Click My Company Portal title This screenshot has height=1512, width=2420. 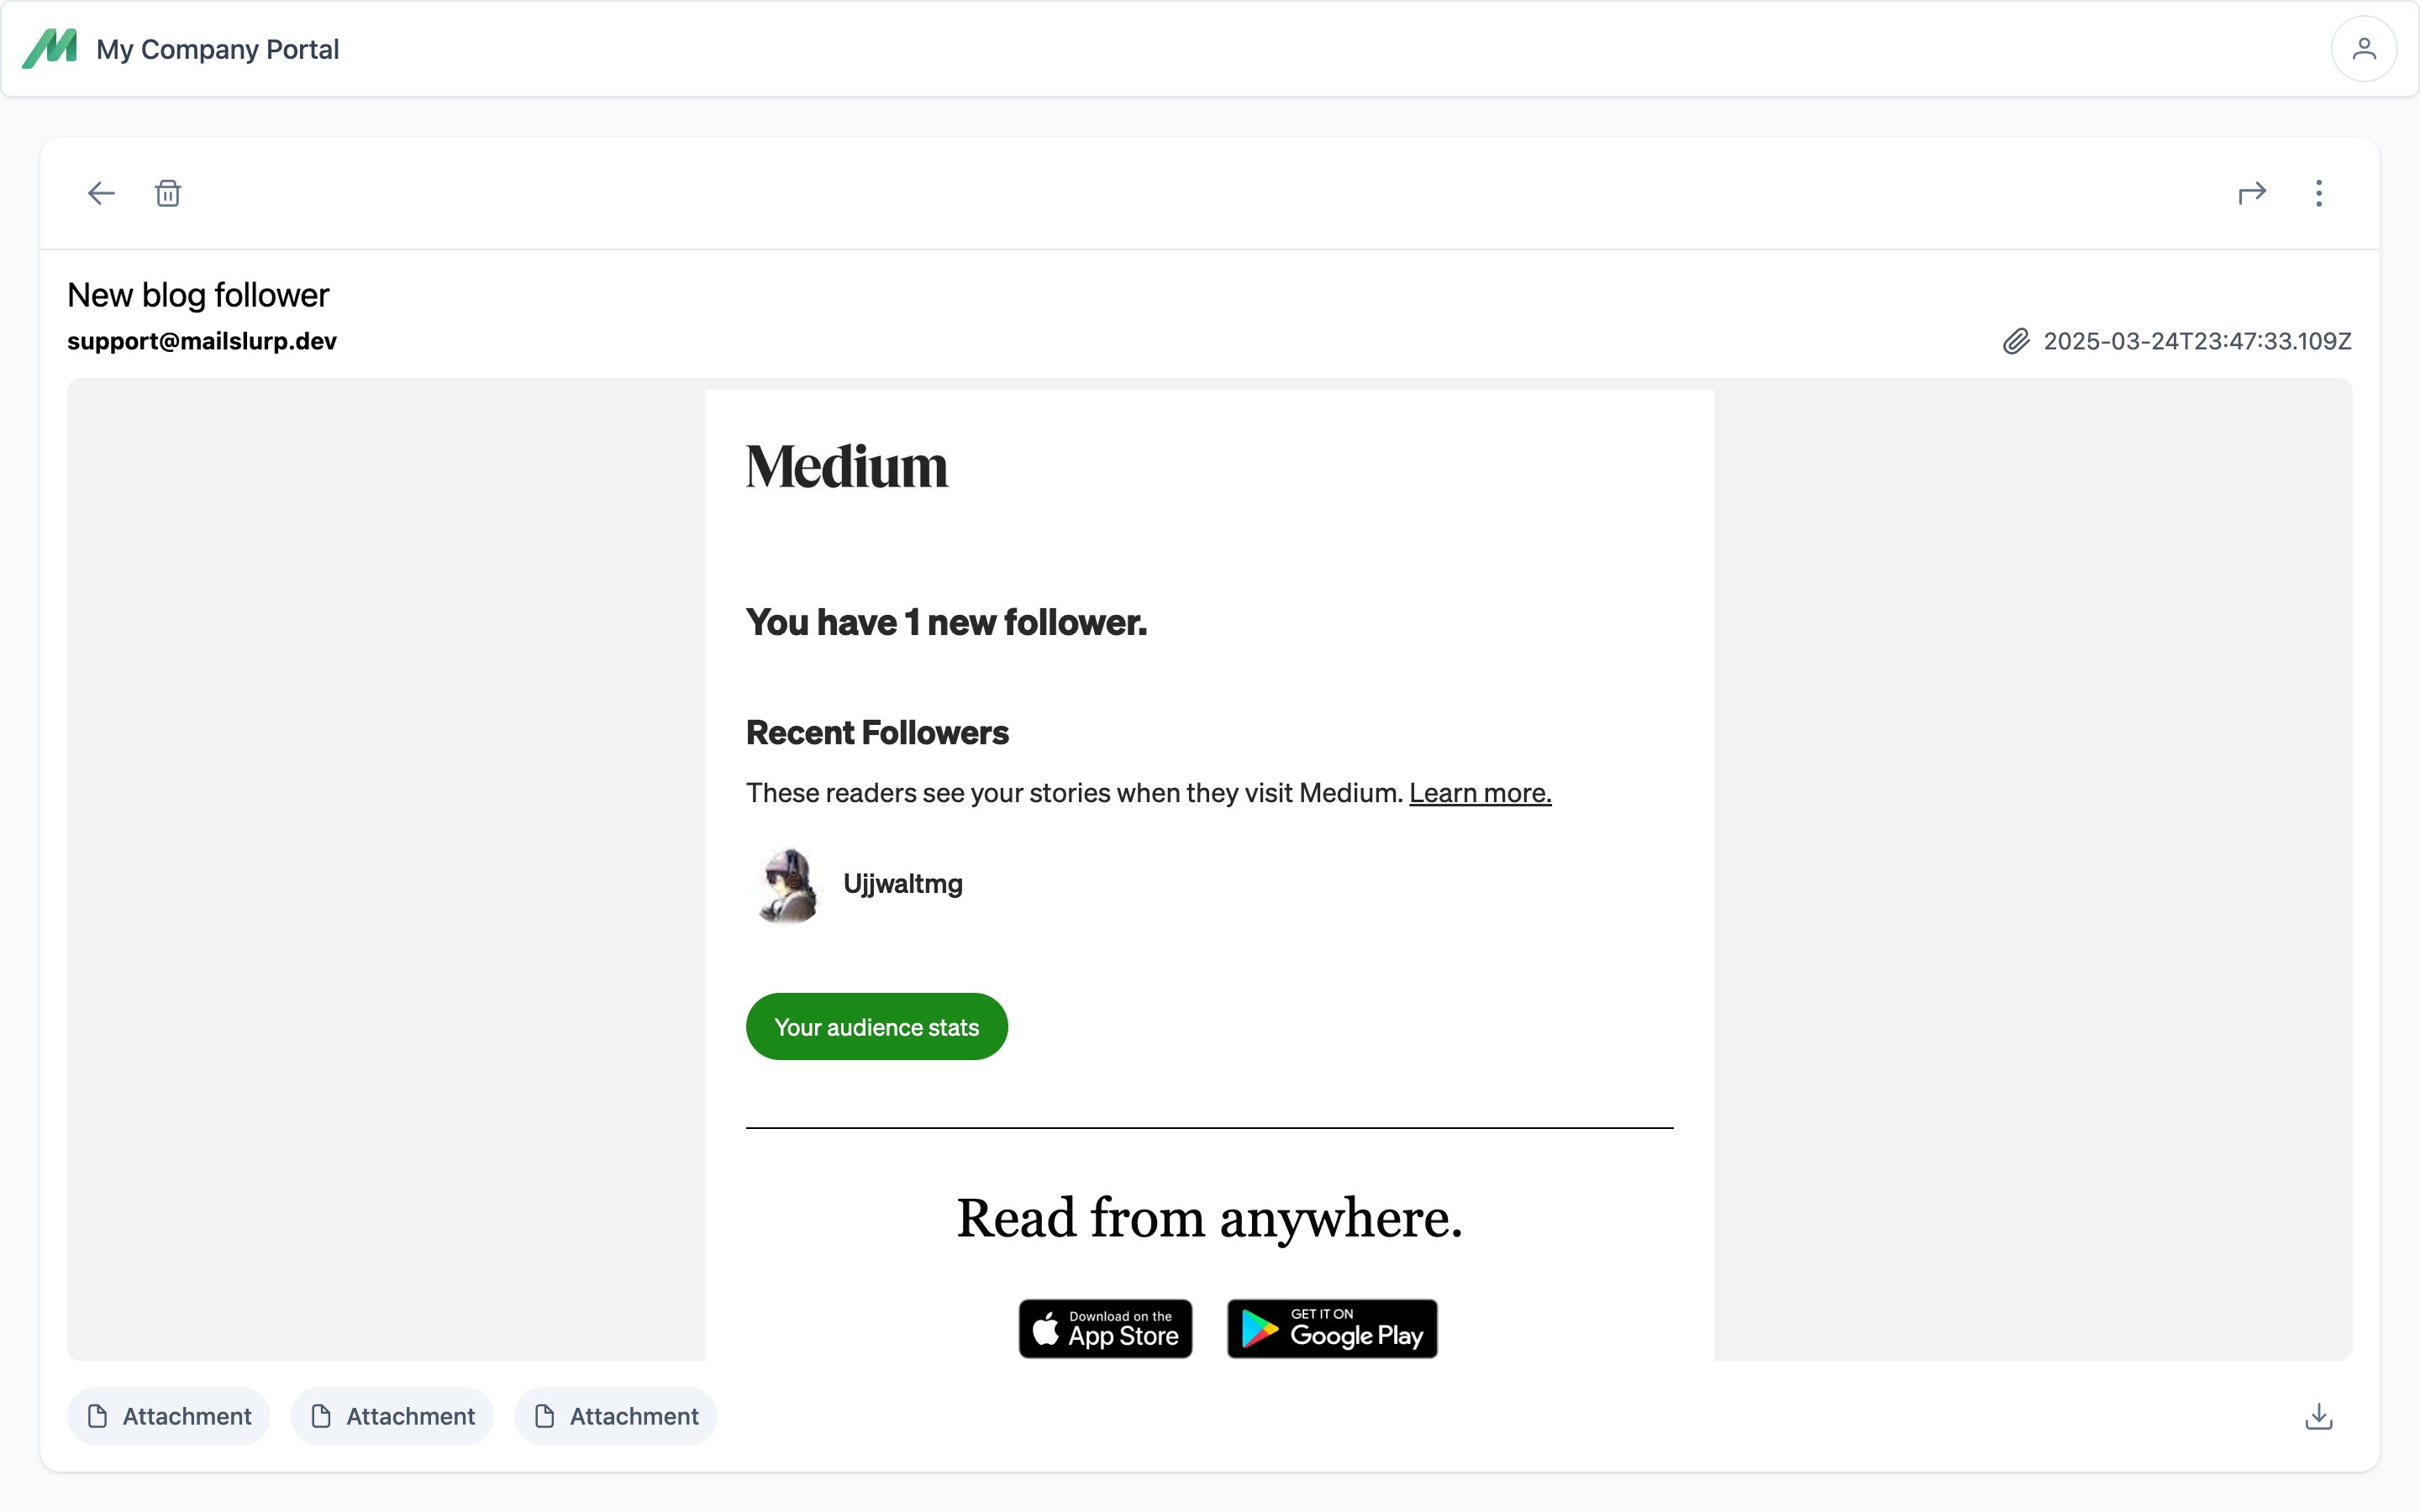[218, 49]
